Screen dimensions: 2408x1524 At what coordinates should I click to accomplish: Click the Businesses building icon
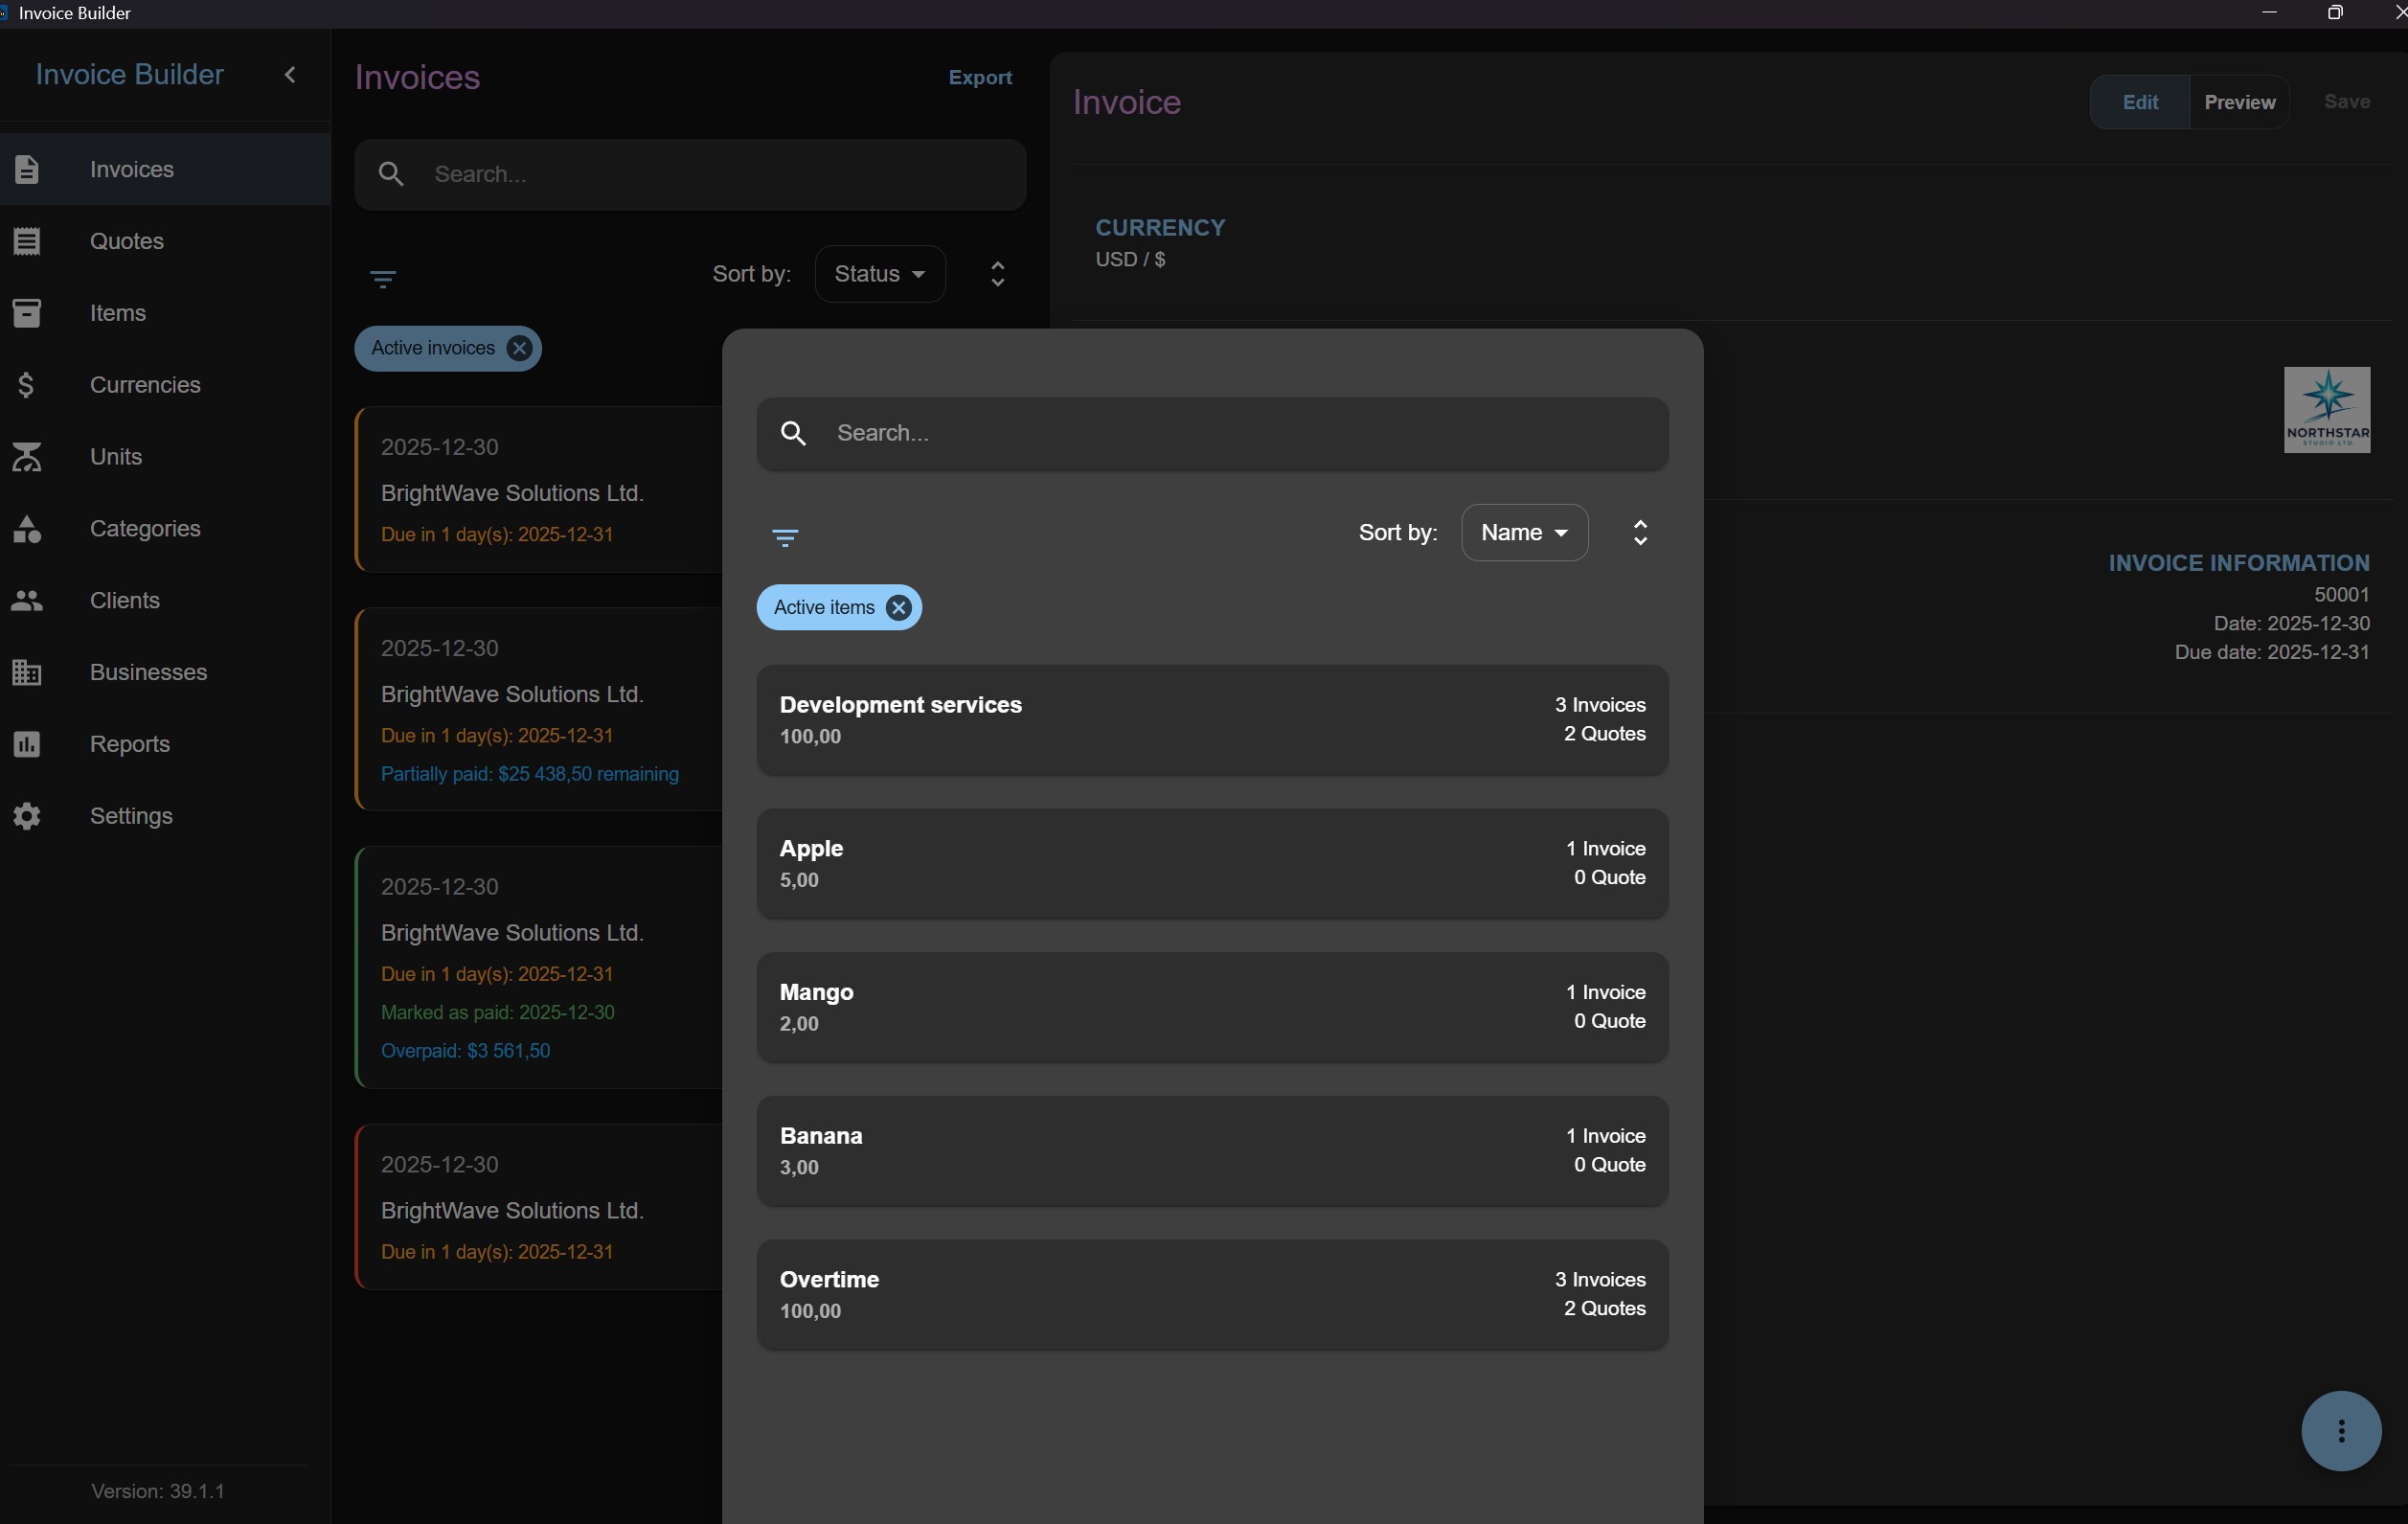(x=27, y=672)
